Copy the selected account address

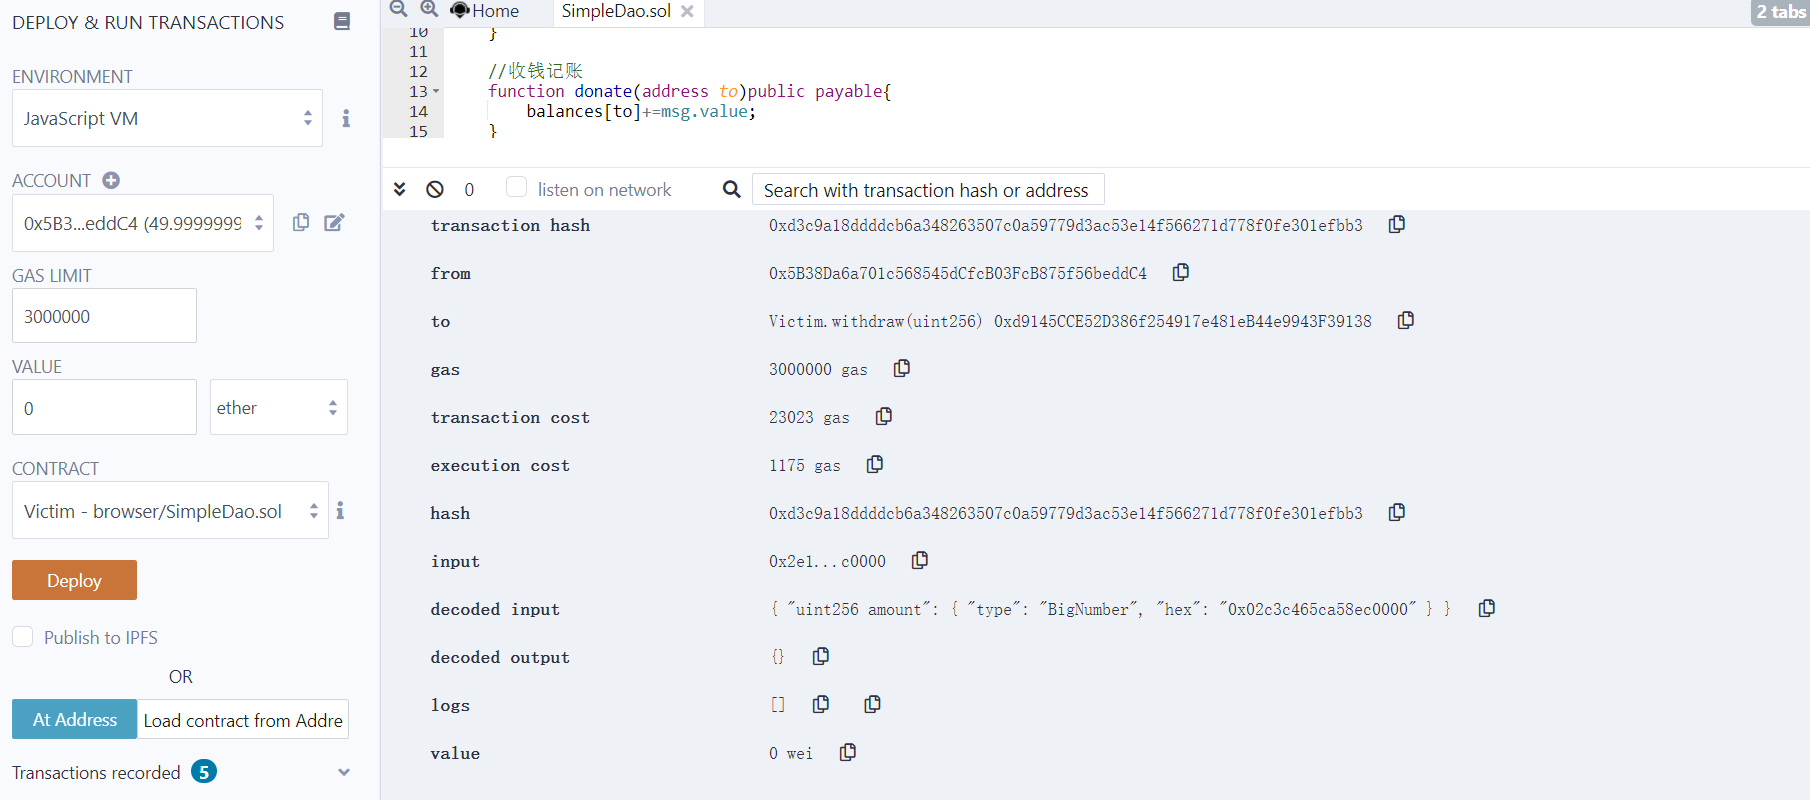pos(300,222)
